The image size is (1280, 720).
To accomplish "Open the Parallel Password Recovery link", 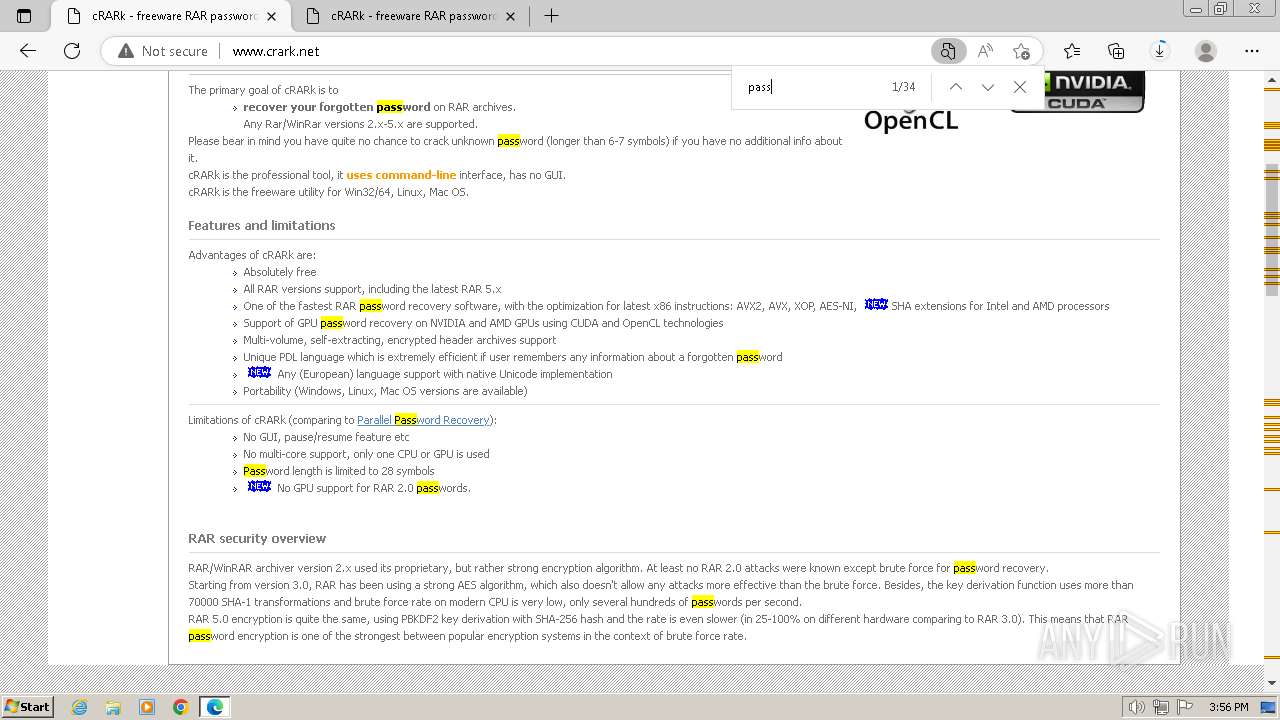I will click(x=423, y=420).
